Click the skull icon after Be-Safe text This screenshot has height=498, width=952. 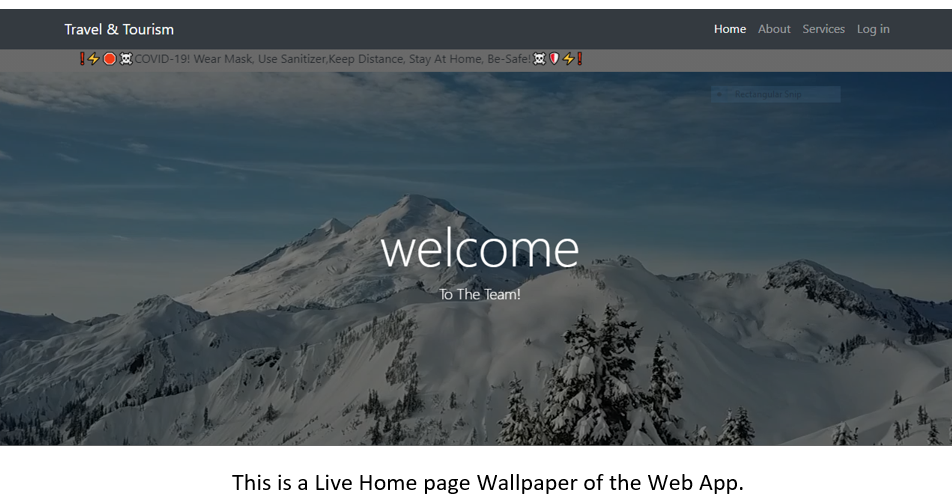click(x=539, y=59)
